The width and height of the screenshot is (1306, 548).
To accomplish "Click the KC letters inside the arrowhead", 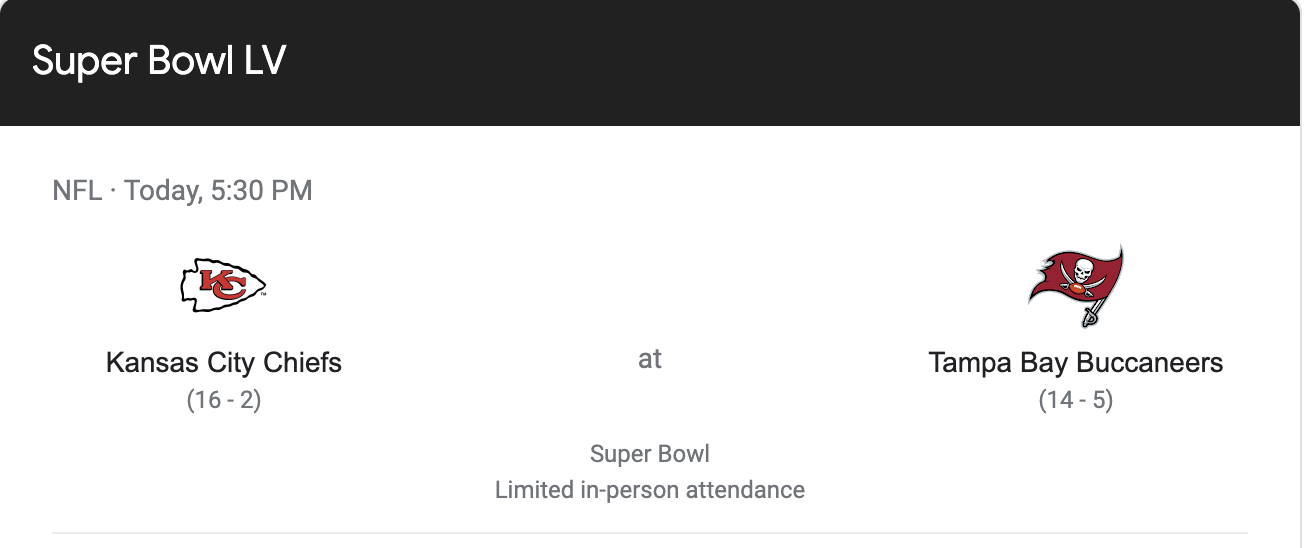I will [219, 285].
